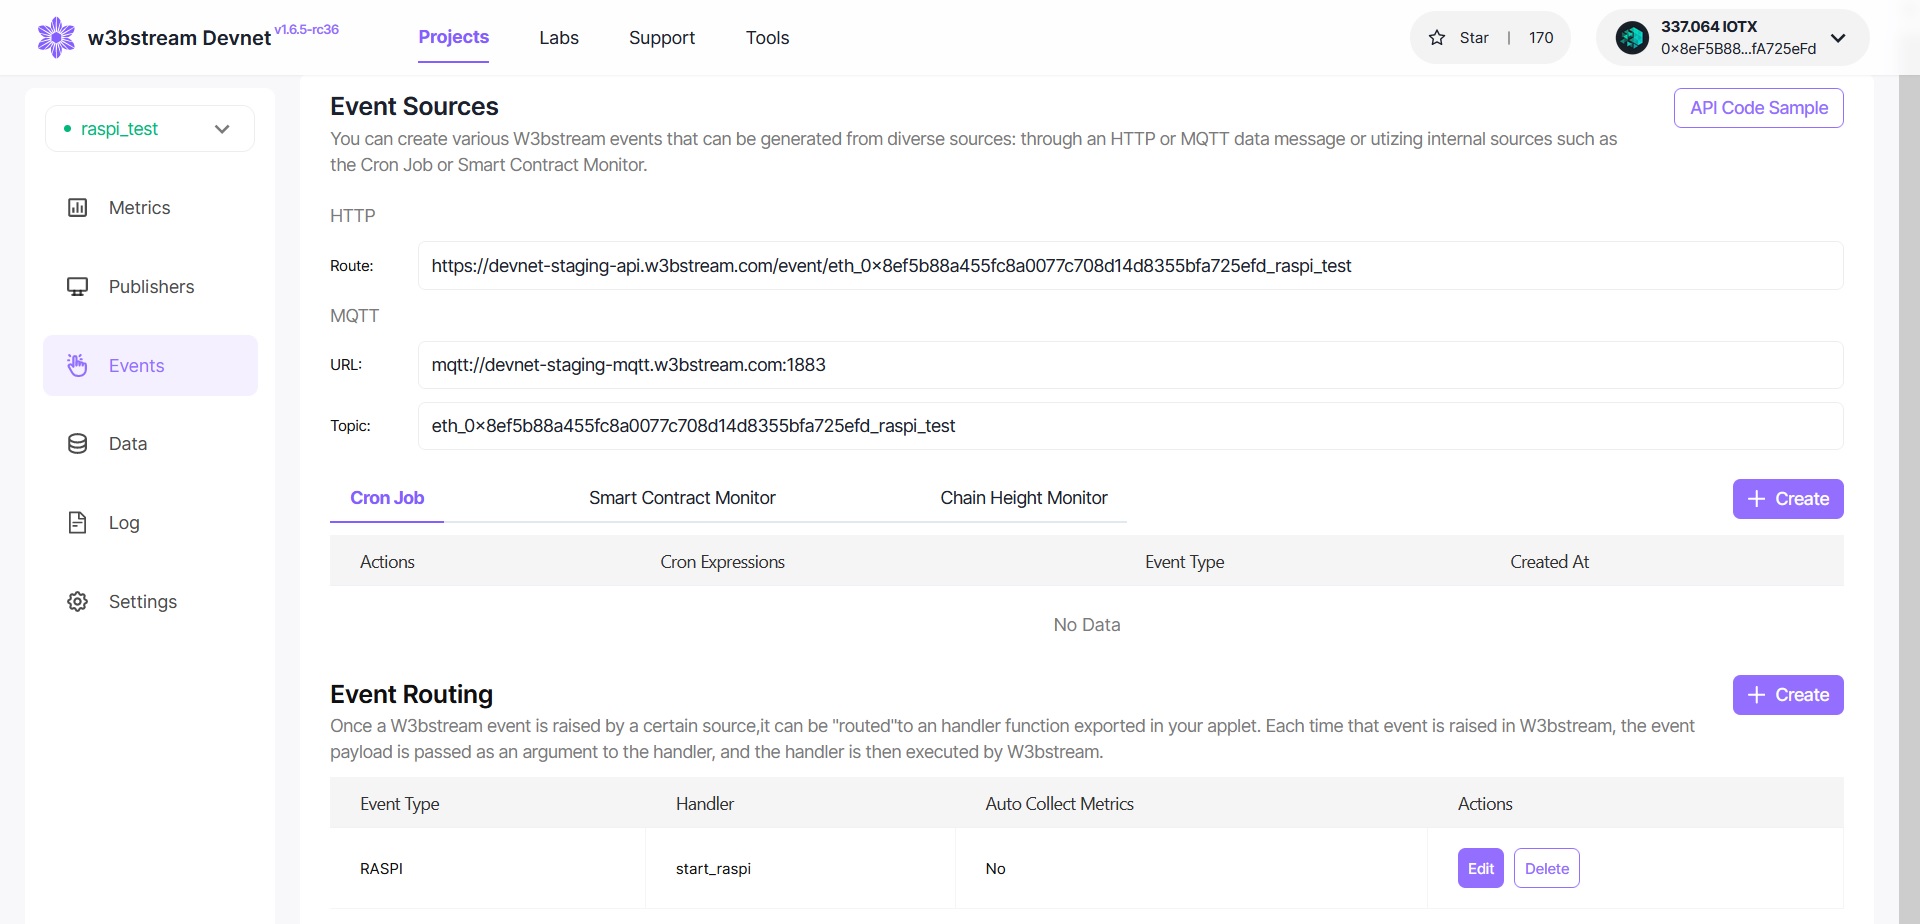Open the Labs menu
The image size is (1920, 924).
click(559, 38)
